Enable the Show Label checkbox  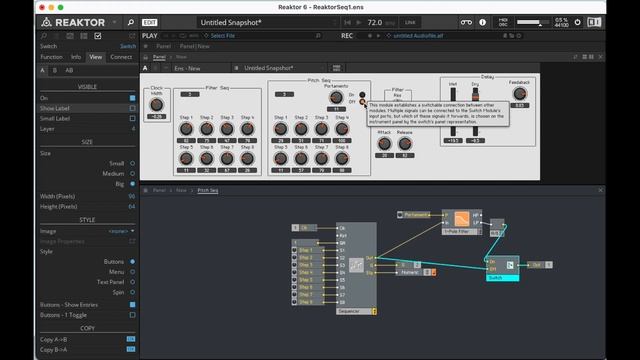coord(133,108)
